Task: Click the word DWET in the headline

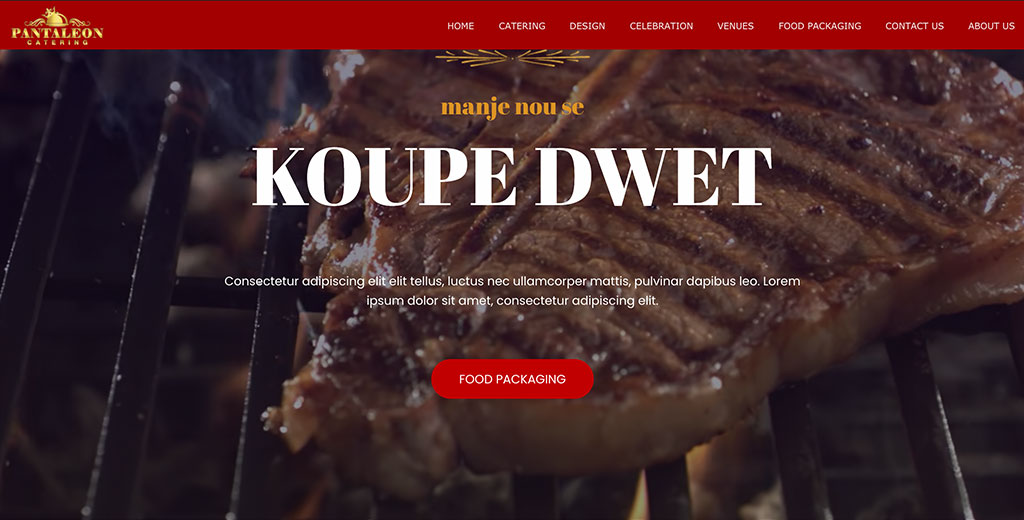Action: (654, 176)
